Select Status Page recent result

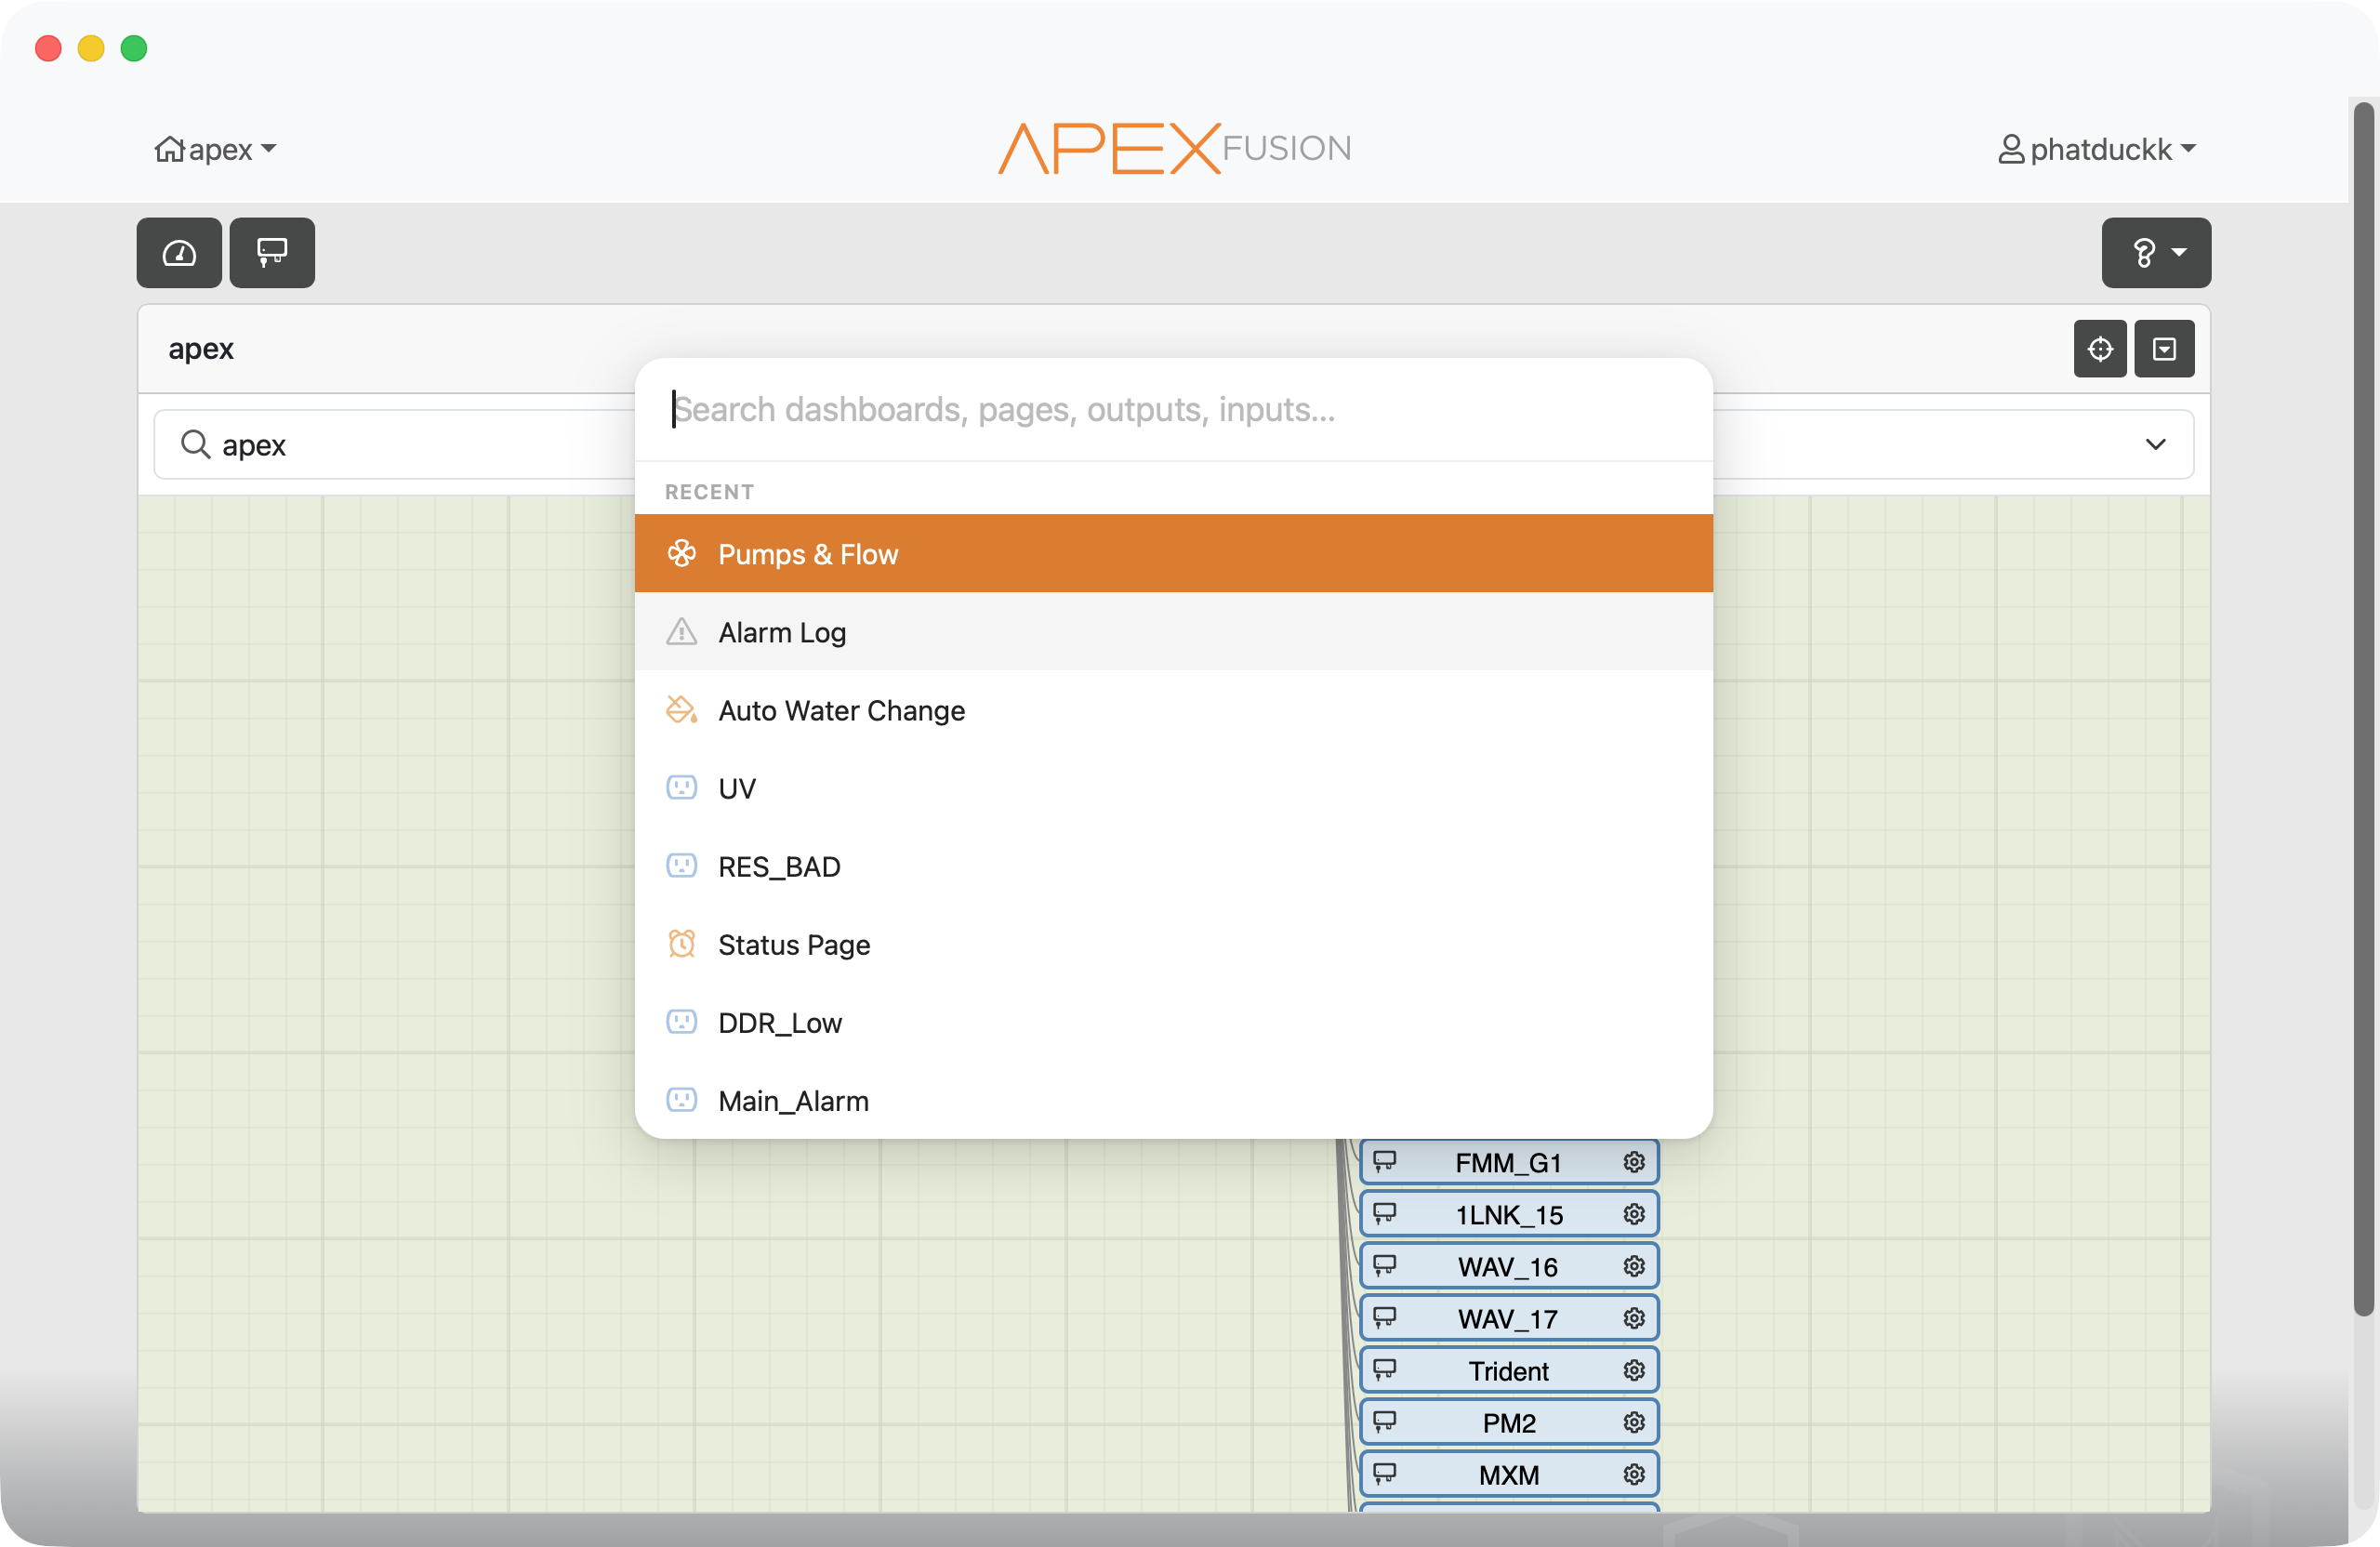click(x=1174, y=944)
